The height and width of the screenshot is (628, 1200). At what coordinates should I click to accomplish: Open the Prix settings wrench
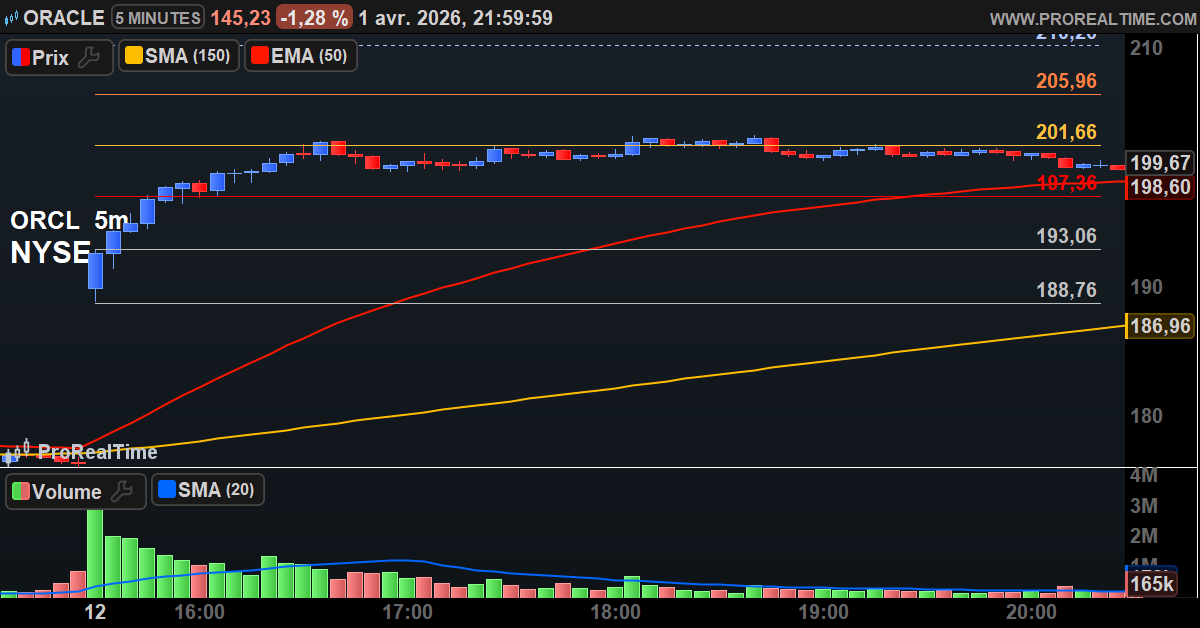[90, 57]
